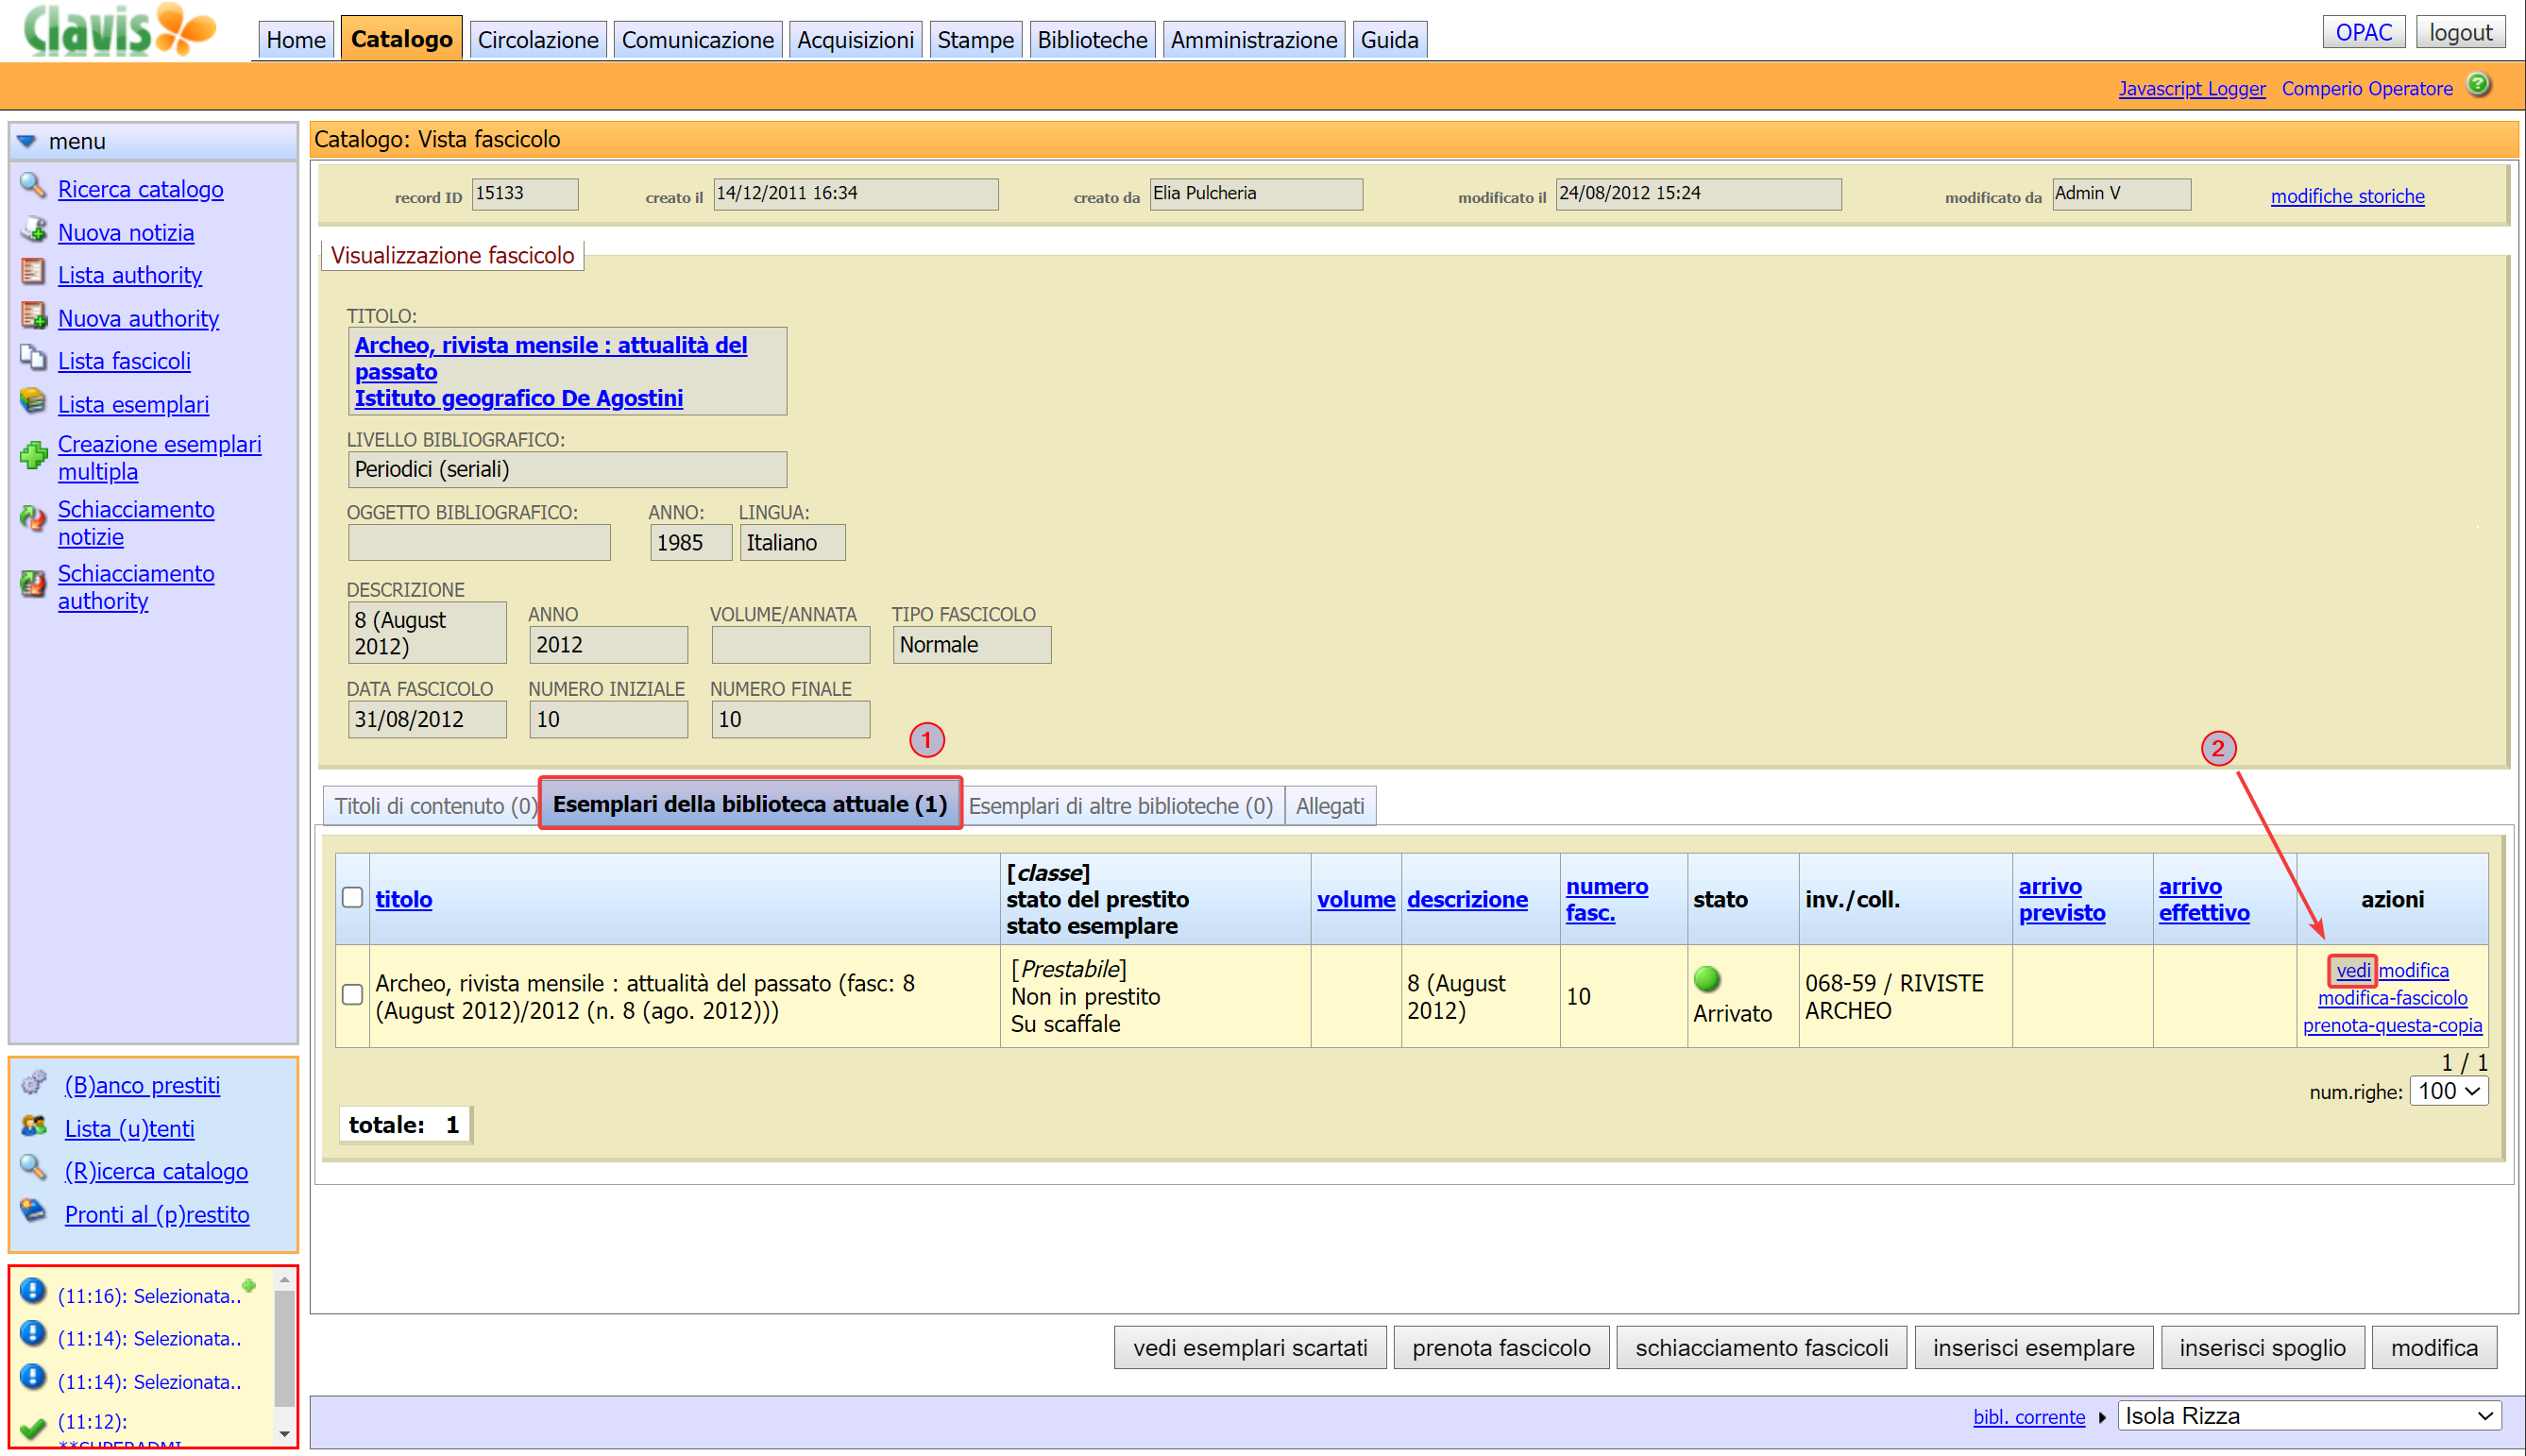Open the num.righe dropdown
2526x1456 pixels.
[x=2448, y=1091]
